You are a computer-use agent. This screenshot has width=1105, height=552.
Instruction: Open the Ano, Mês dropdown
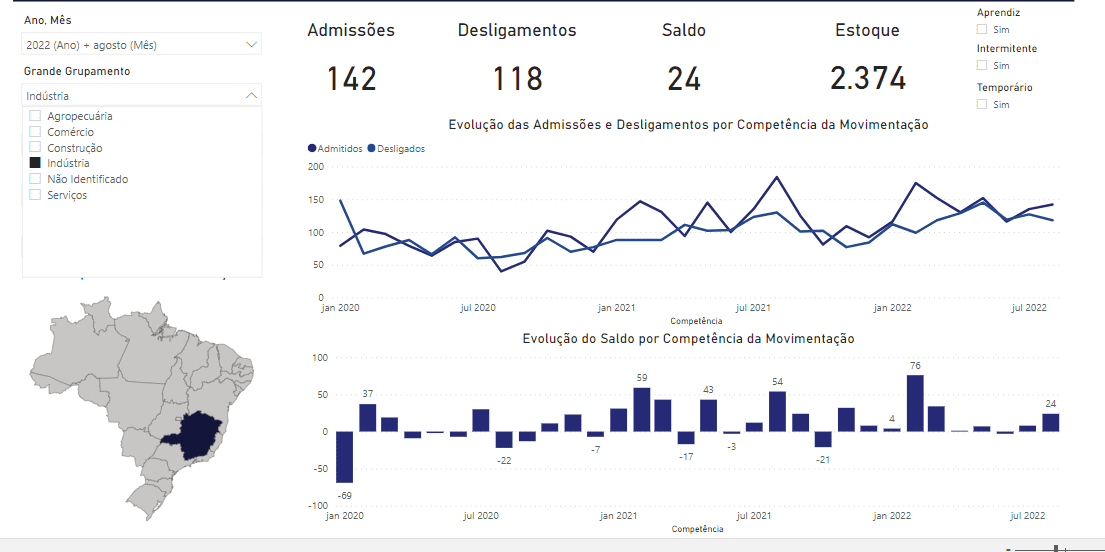[250, 45]
